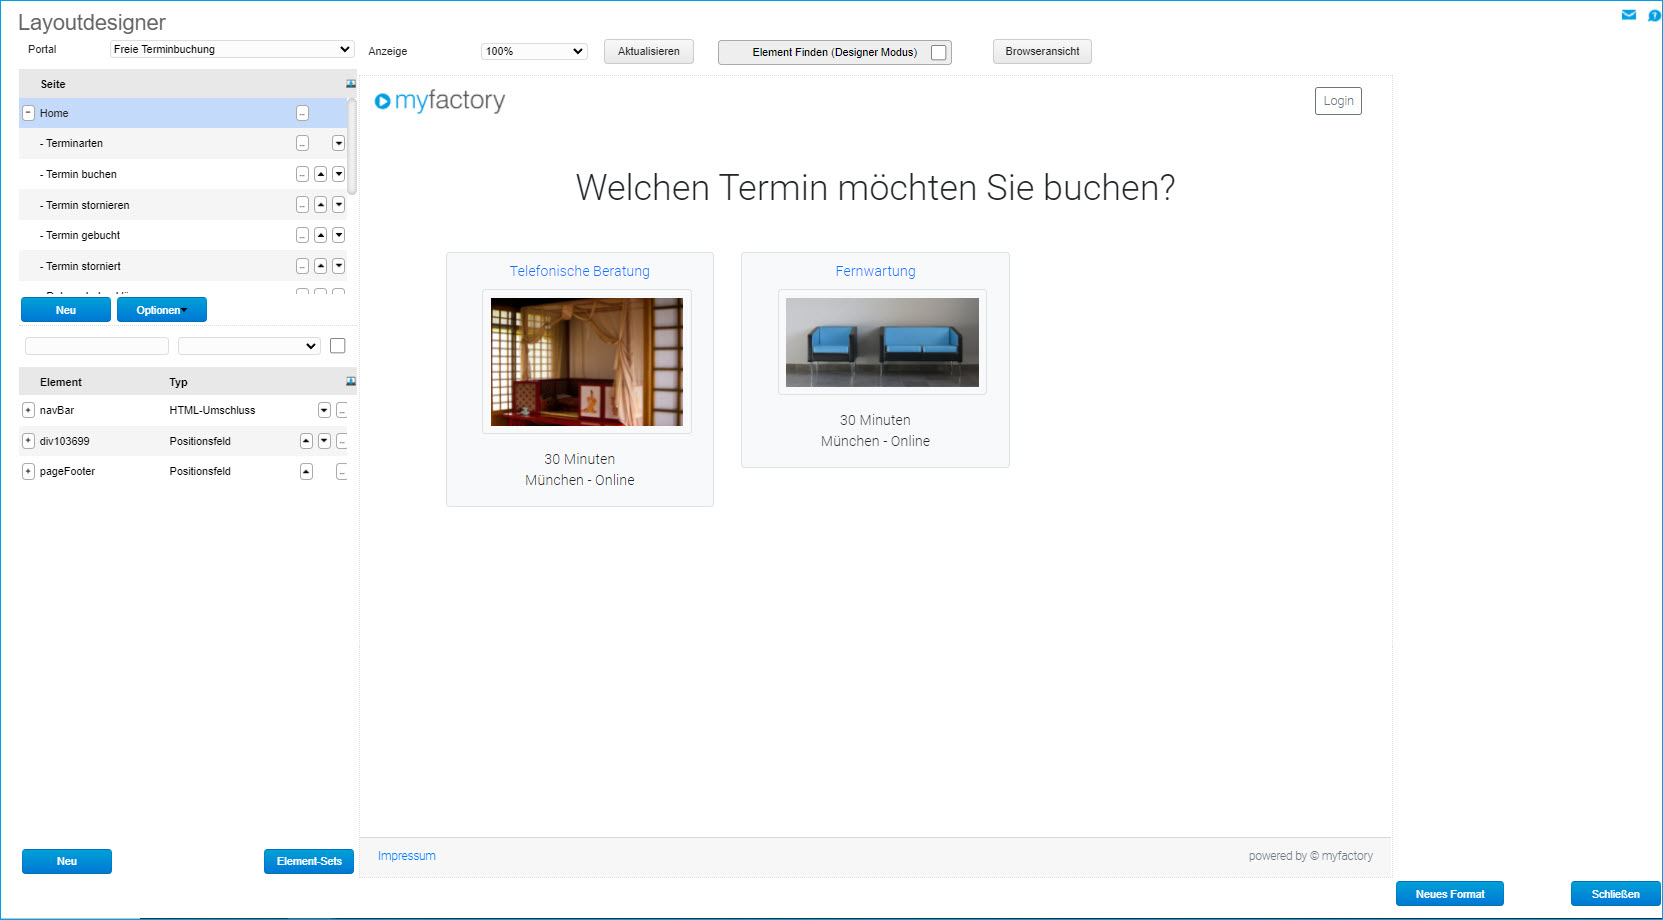Move Termin storniert page down
Image resolution: width=1663 pixels, height=920 pixels.
coord(338,266)
